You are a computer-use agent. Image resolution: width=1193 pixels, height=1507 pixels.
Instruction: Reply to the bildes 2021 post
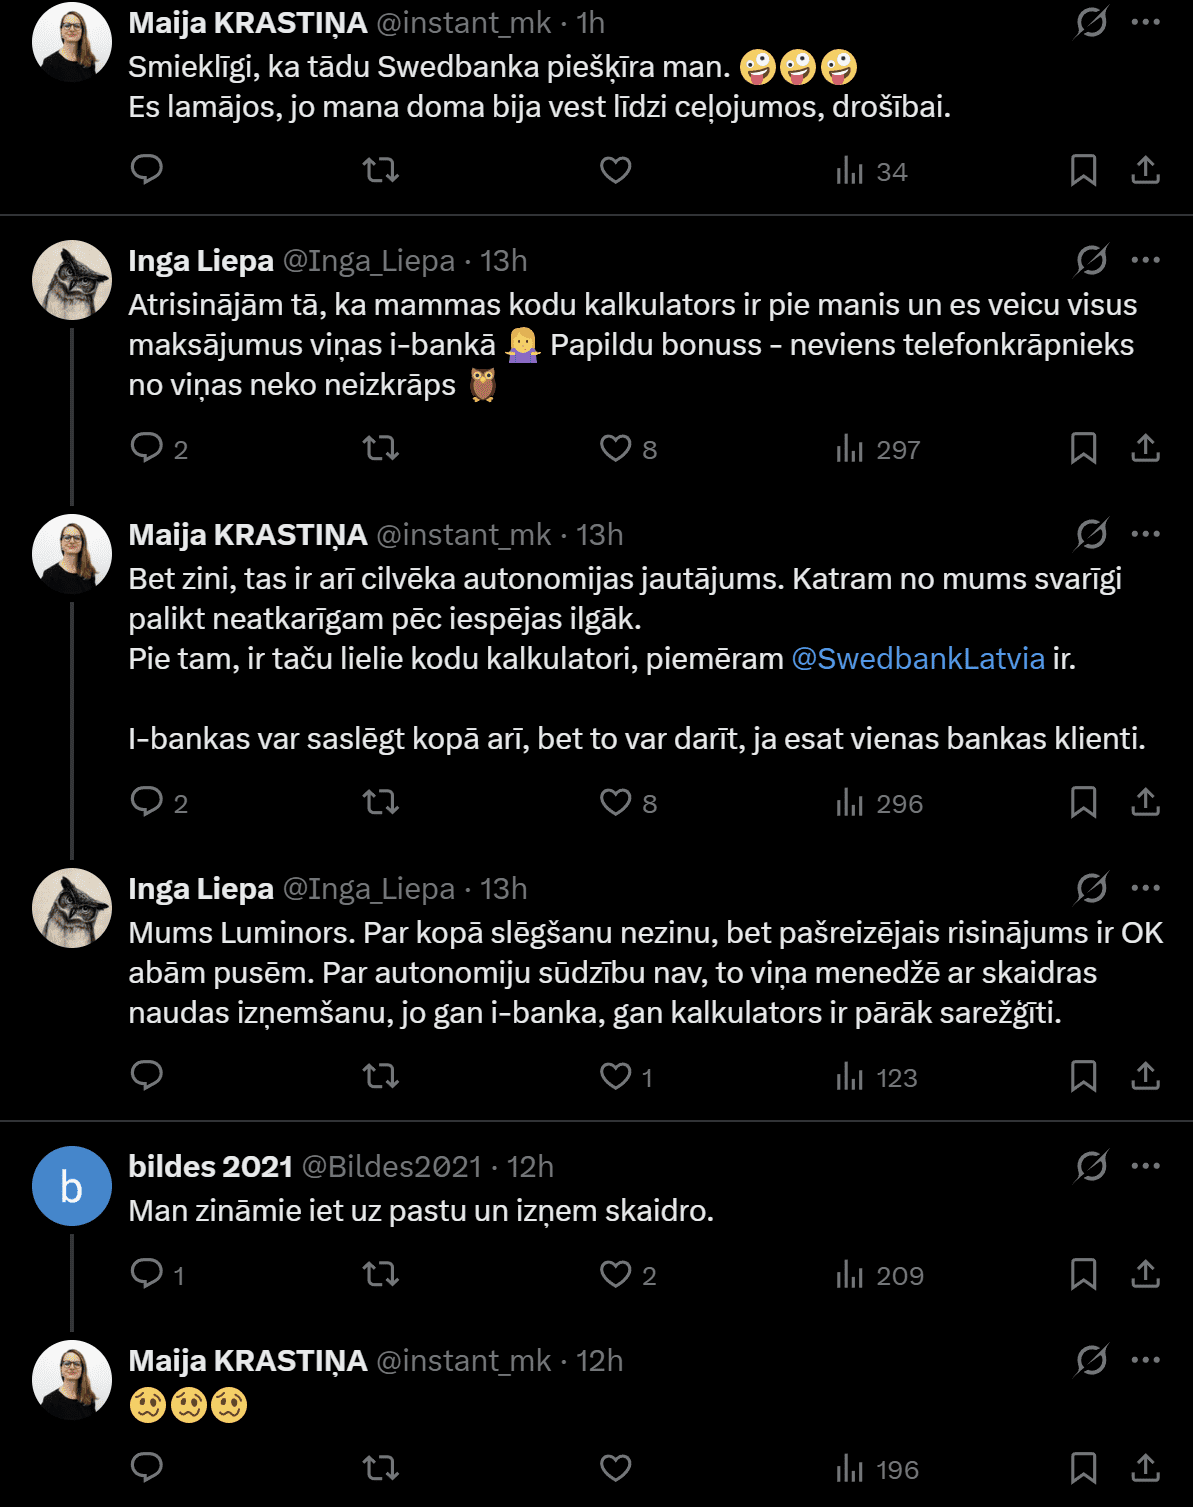coord(147,1274)
